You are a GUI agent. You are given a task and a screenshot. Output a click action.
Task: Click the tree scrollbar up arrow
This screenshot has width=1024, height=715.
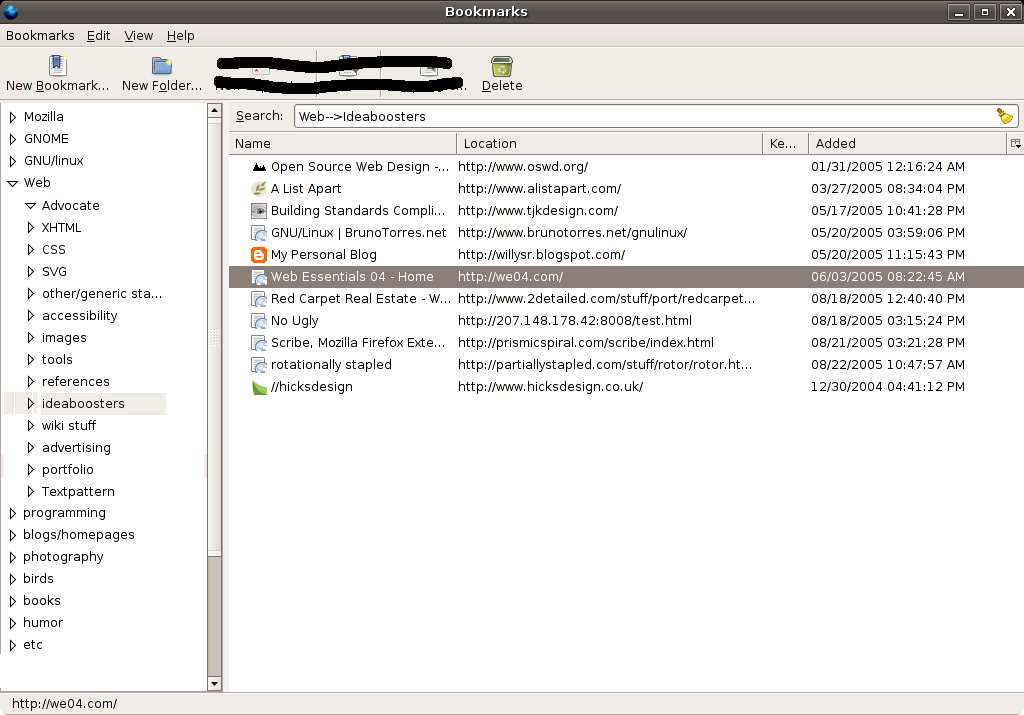[x=214, y=111]
